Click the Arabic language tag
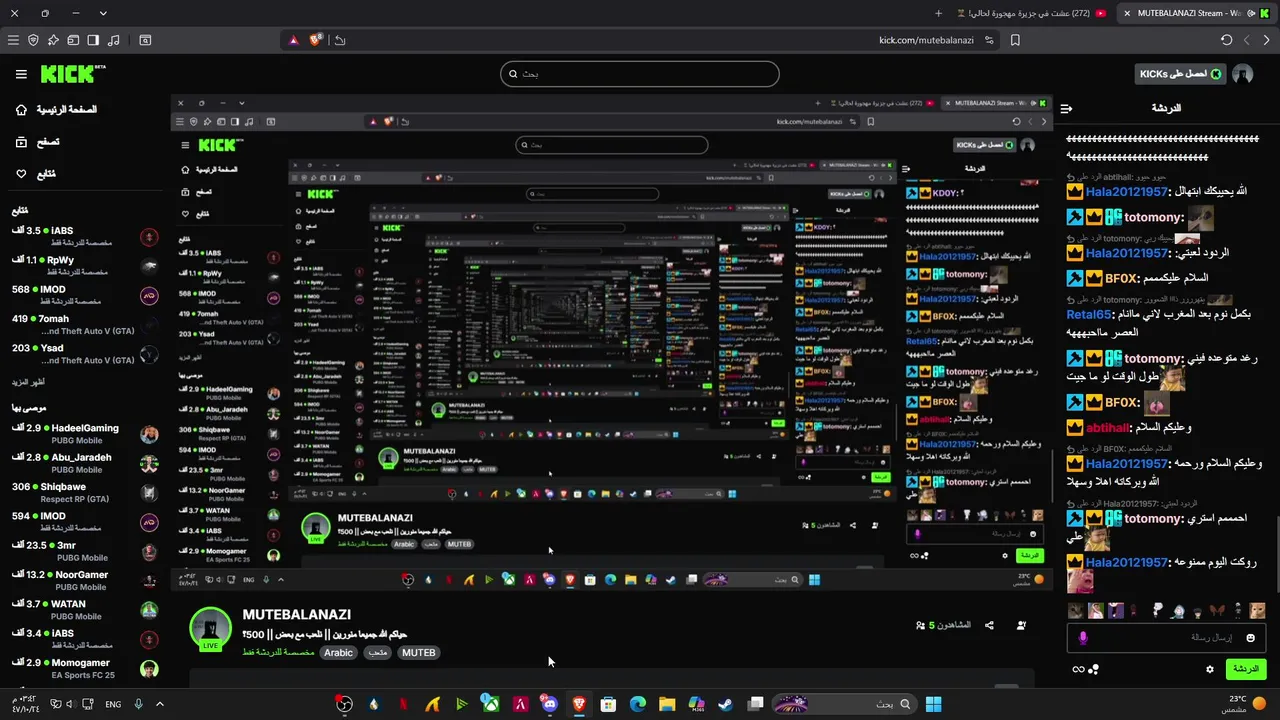 [338, 652]
